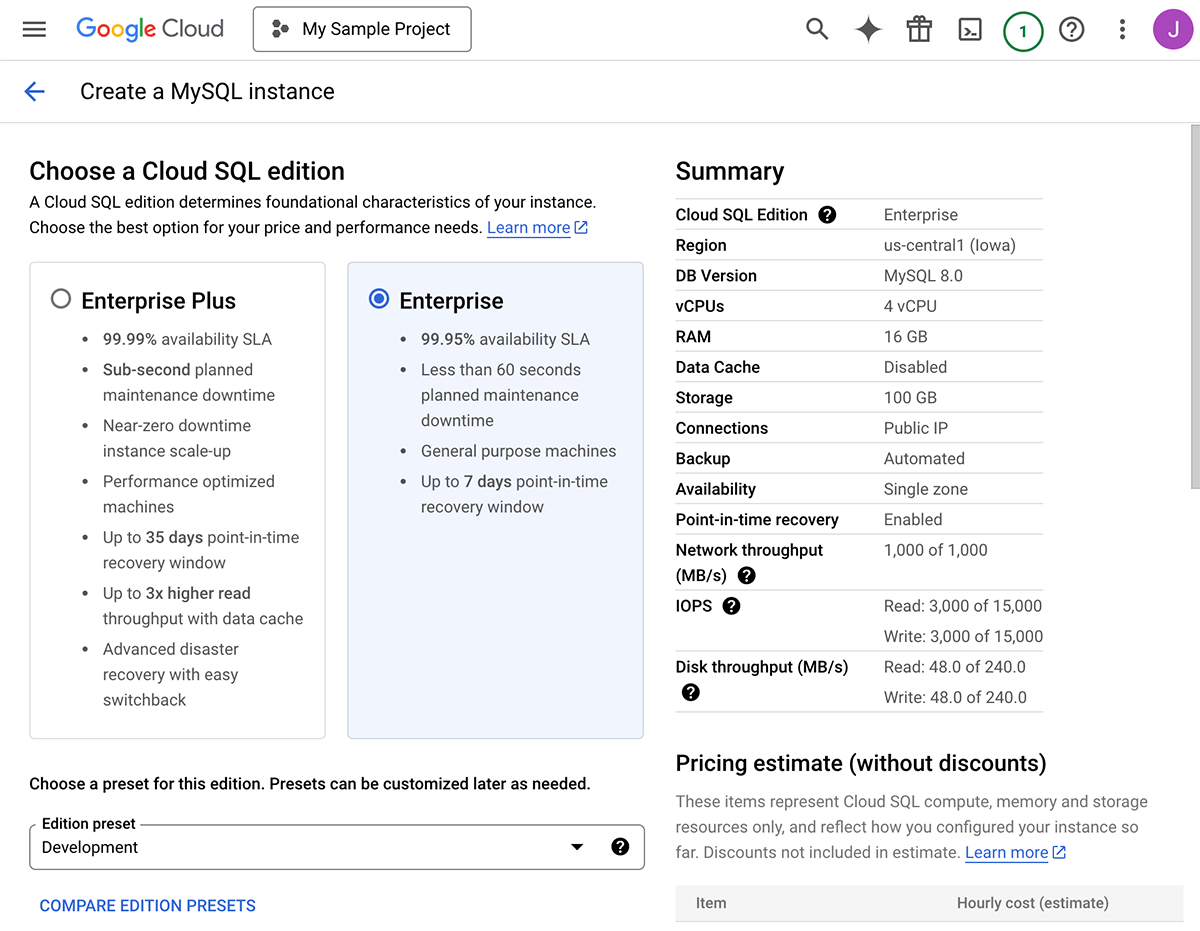Click the help icon beside Cloud SQL Edition

point(827,215)
